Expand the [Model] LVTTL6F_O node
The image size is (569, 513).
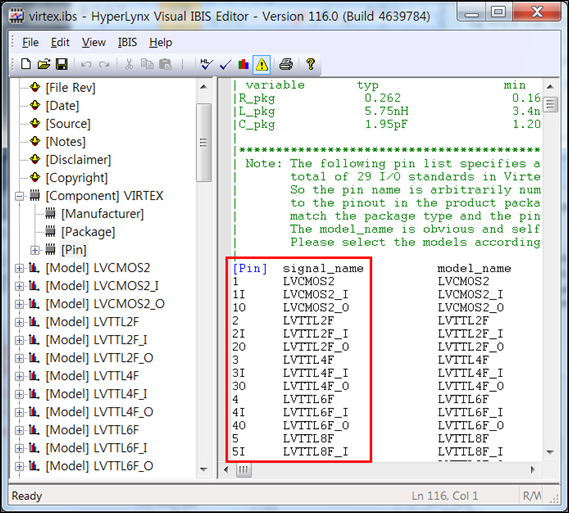coord(19,466)
